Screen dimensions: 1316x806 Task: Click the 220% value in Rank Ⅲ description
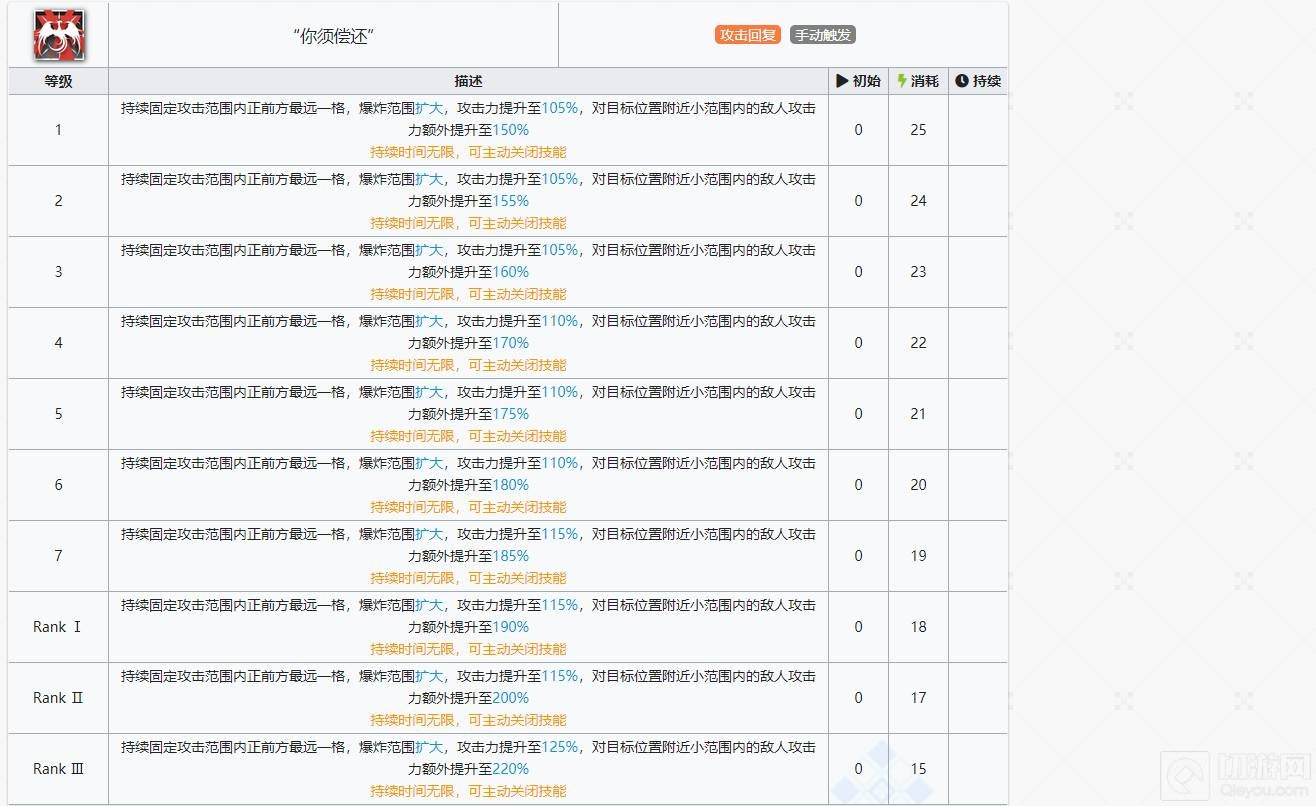pyautogui.click(x=510, y=769)
